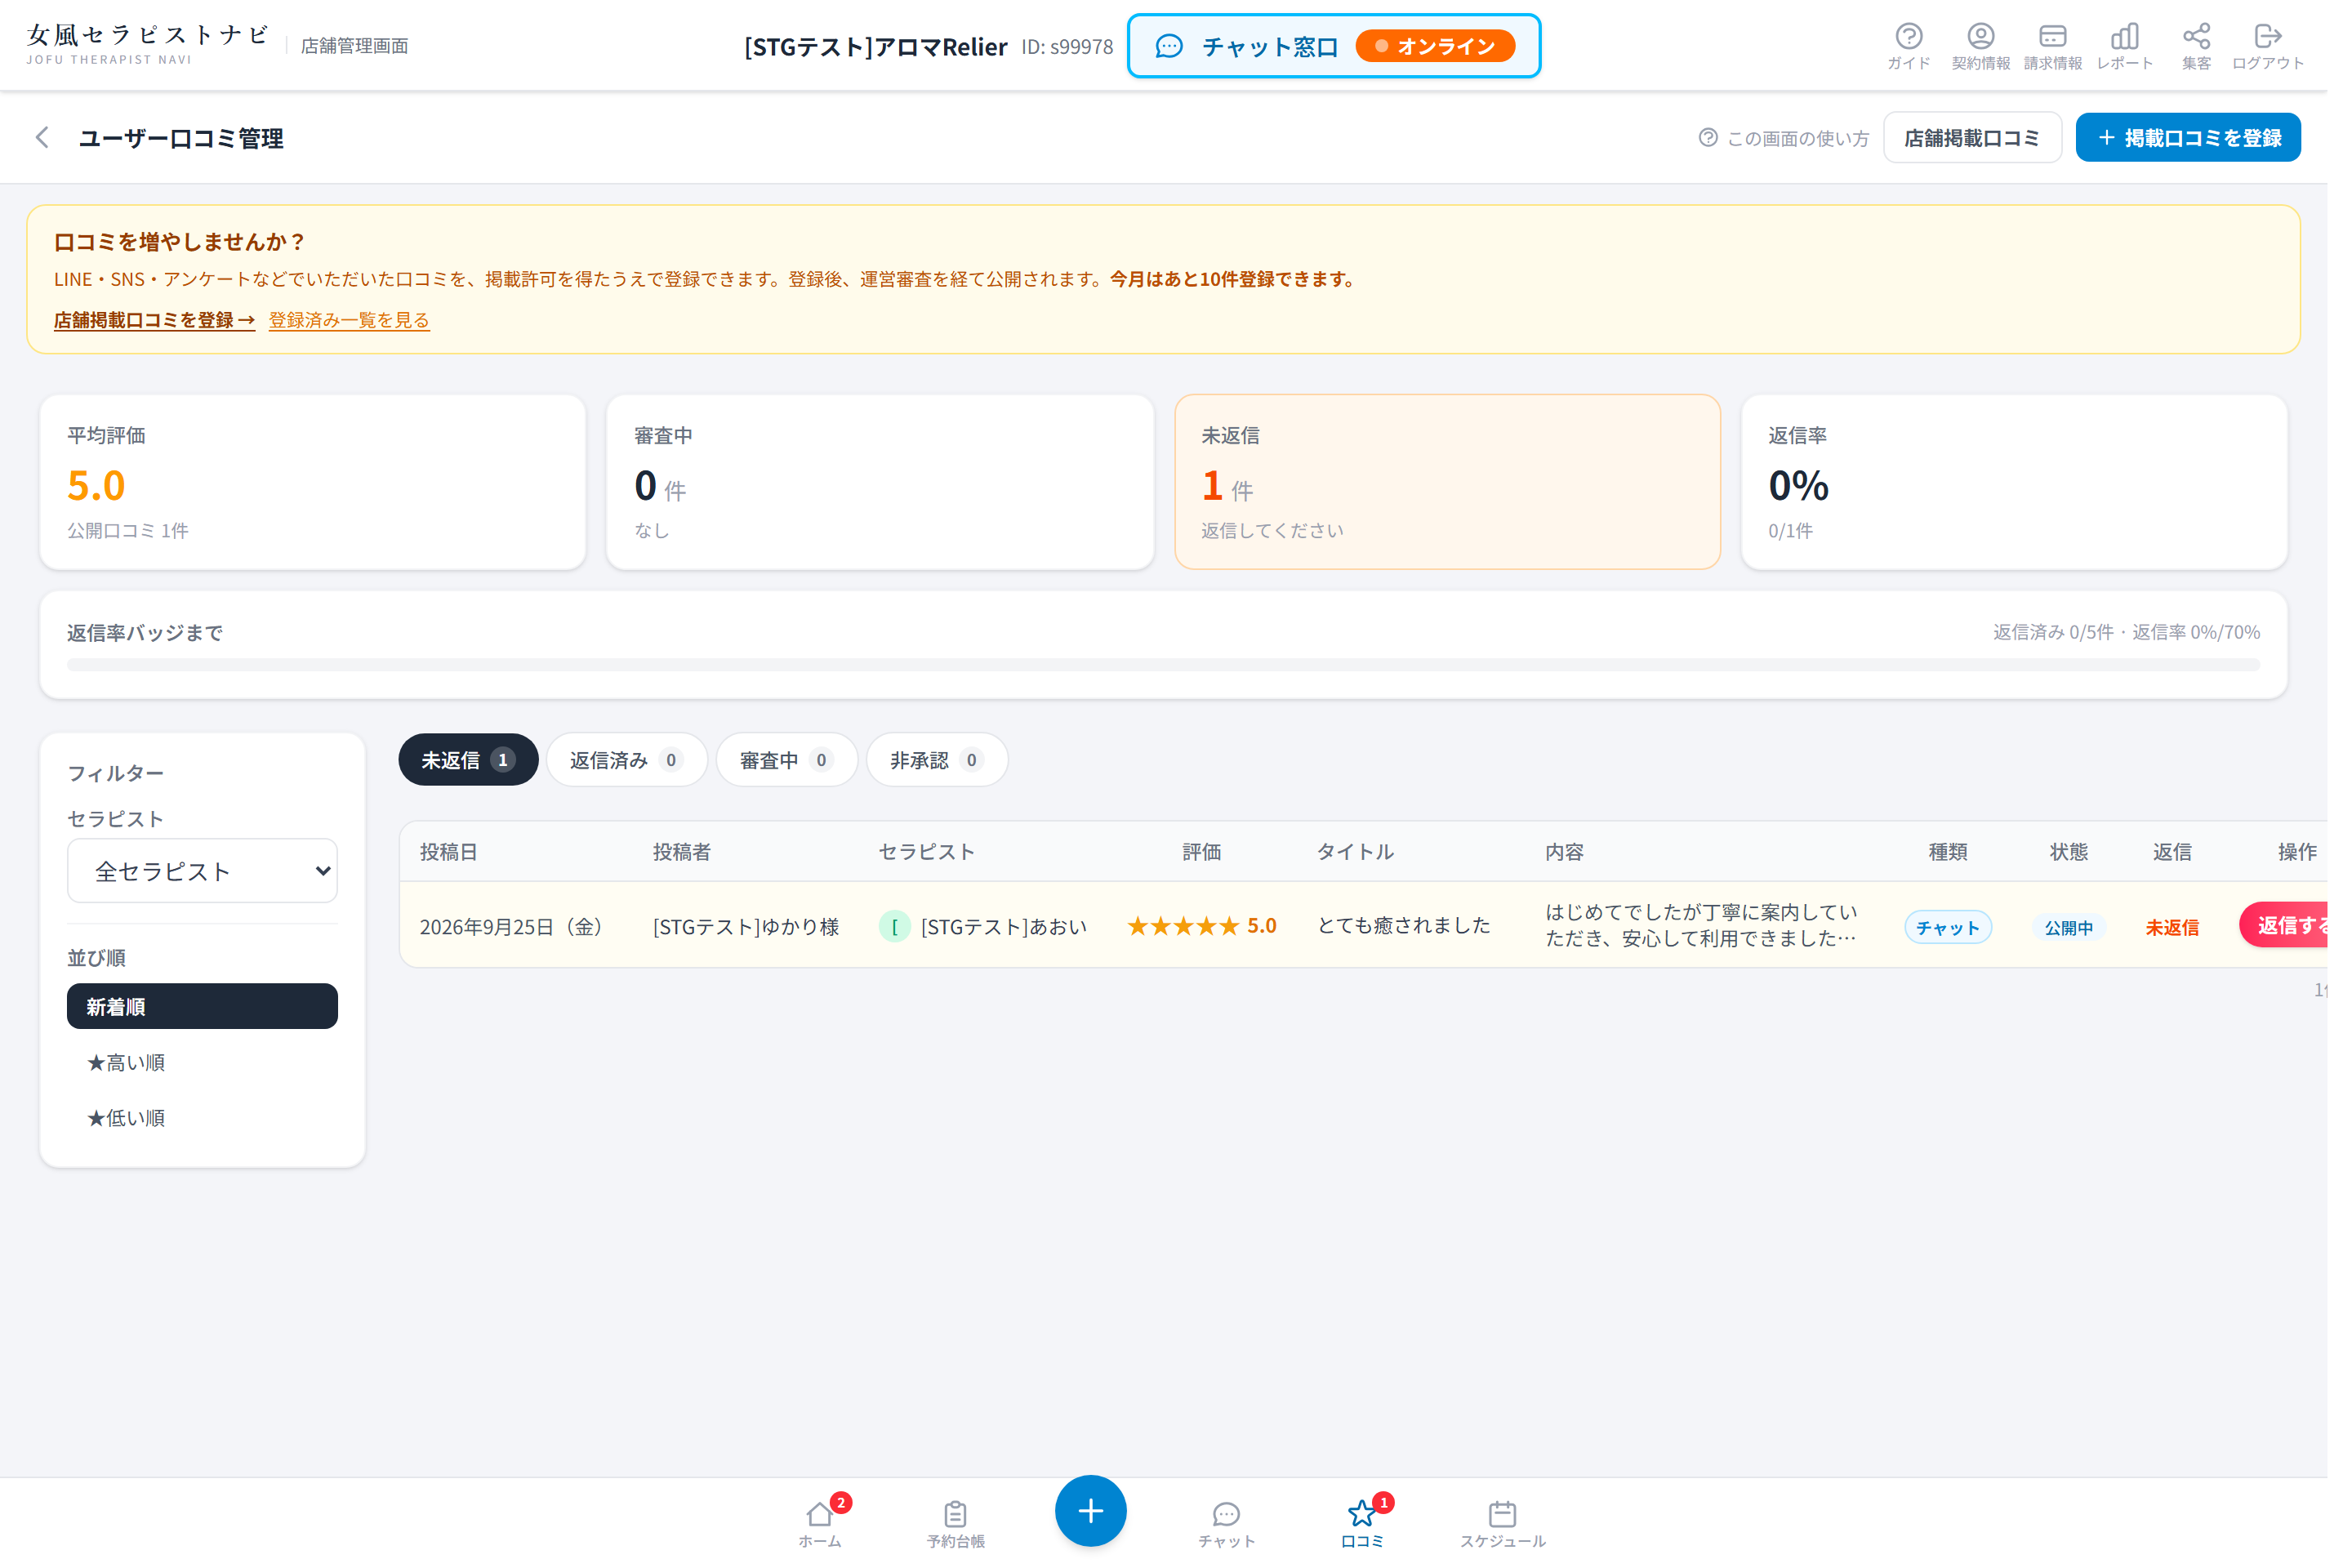2352x1568 pixels.
Task: Switch to the 返信済み tab
Action: point(633,768)
